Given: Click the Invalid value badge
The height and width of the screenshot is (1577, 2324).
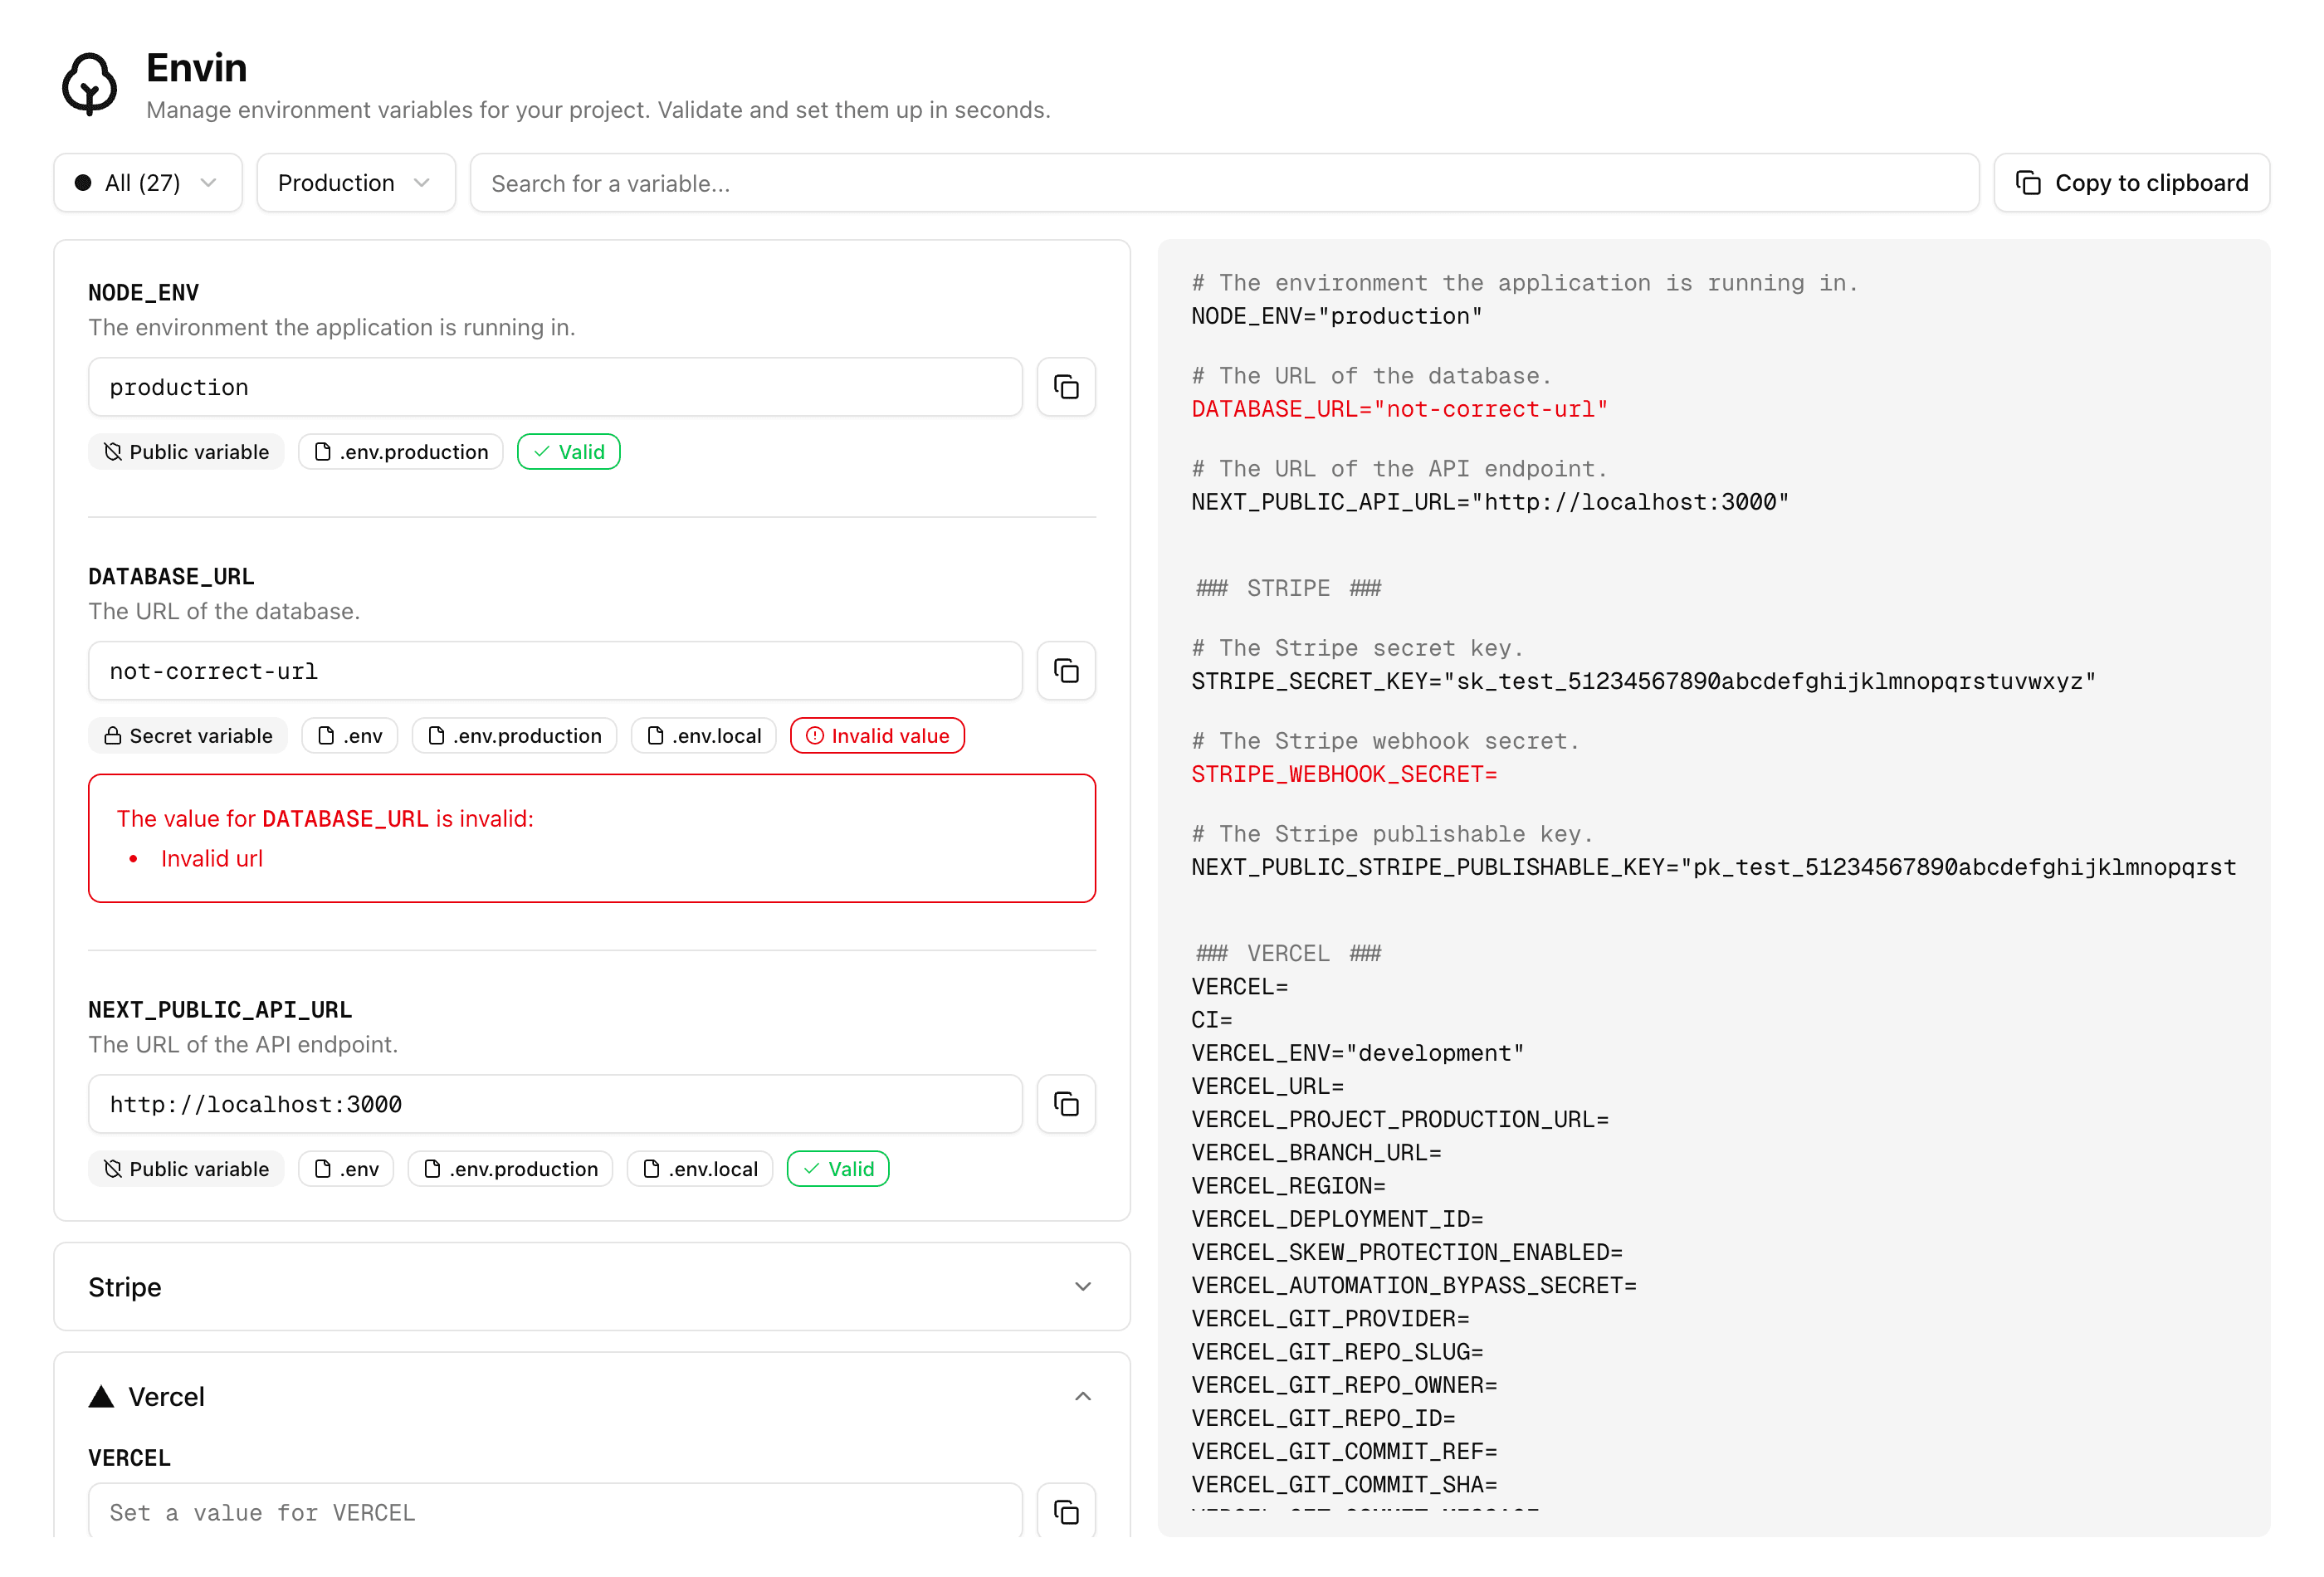Looking at the screenshot, I should point(877,736).
